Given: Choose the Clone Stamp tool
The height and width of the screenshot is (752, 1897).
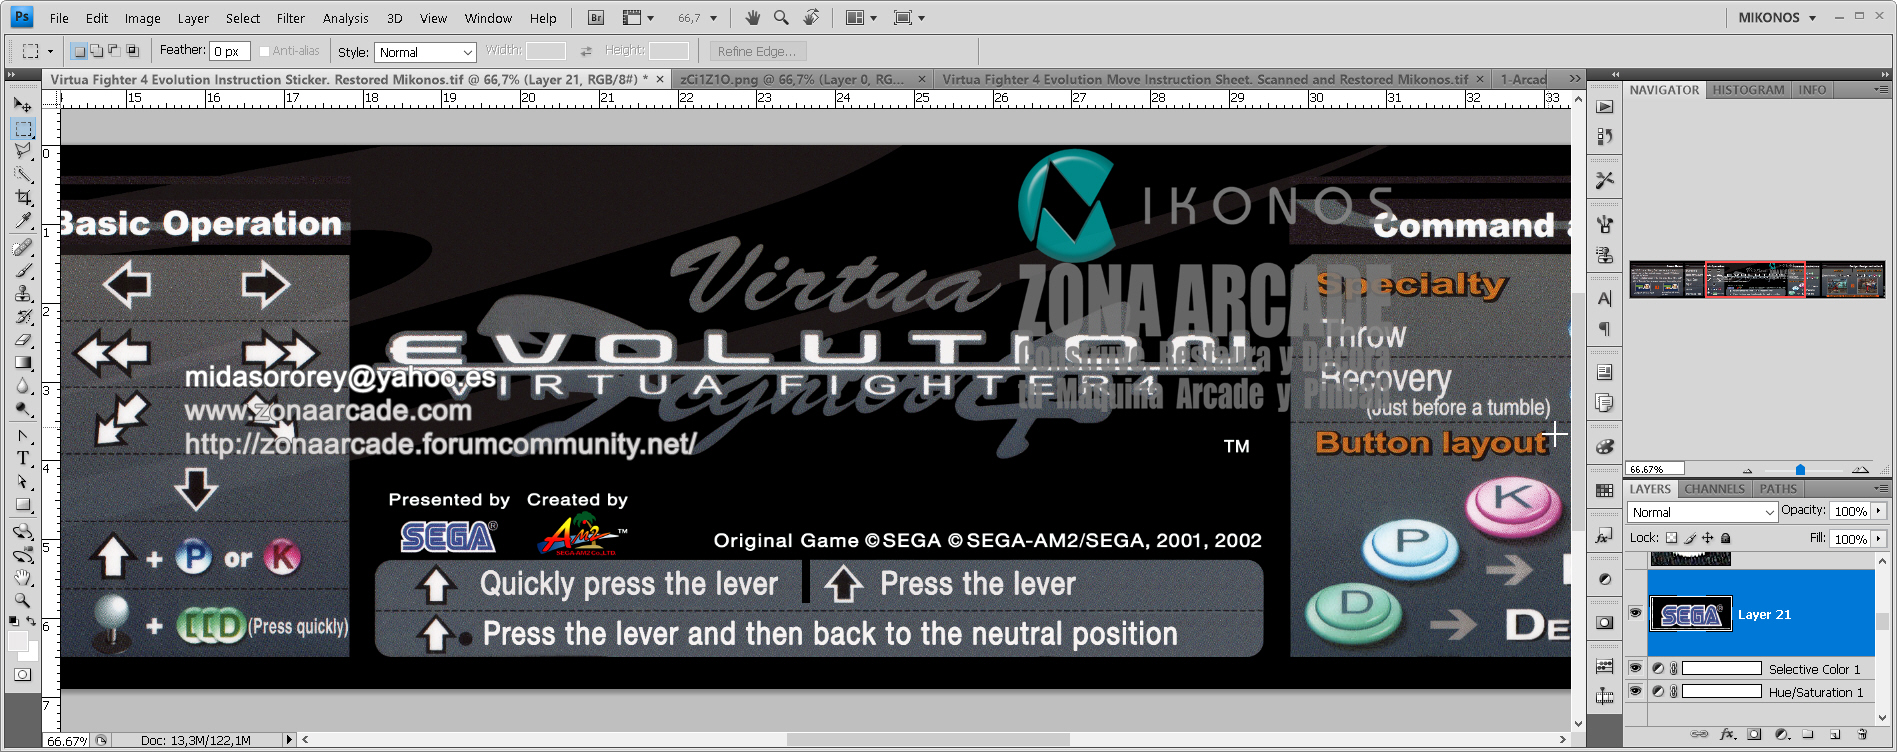Looking at the screenshot, I should 23,293.
